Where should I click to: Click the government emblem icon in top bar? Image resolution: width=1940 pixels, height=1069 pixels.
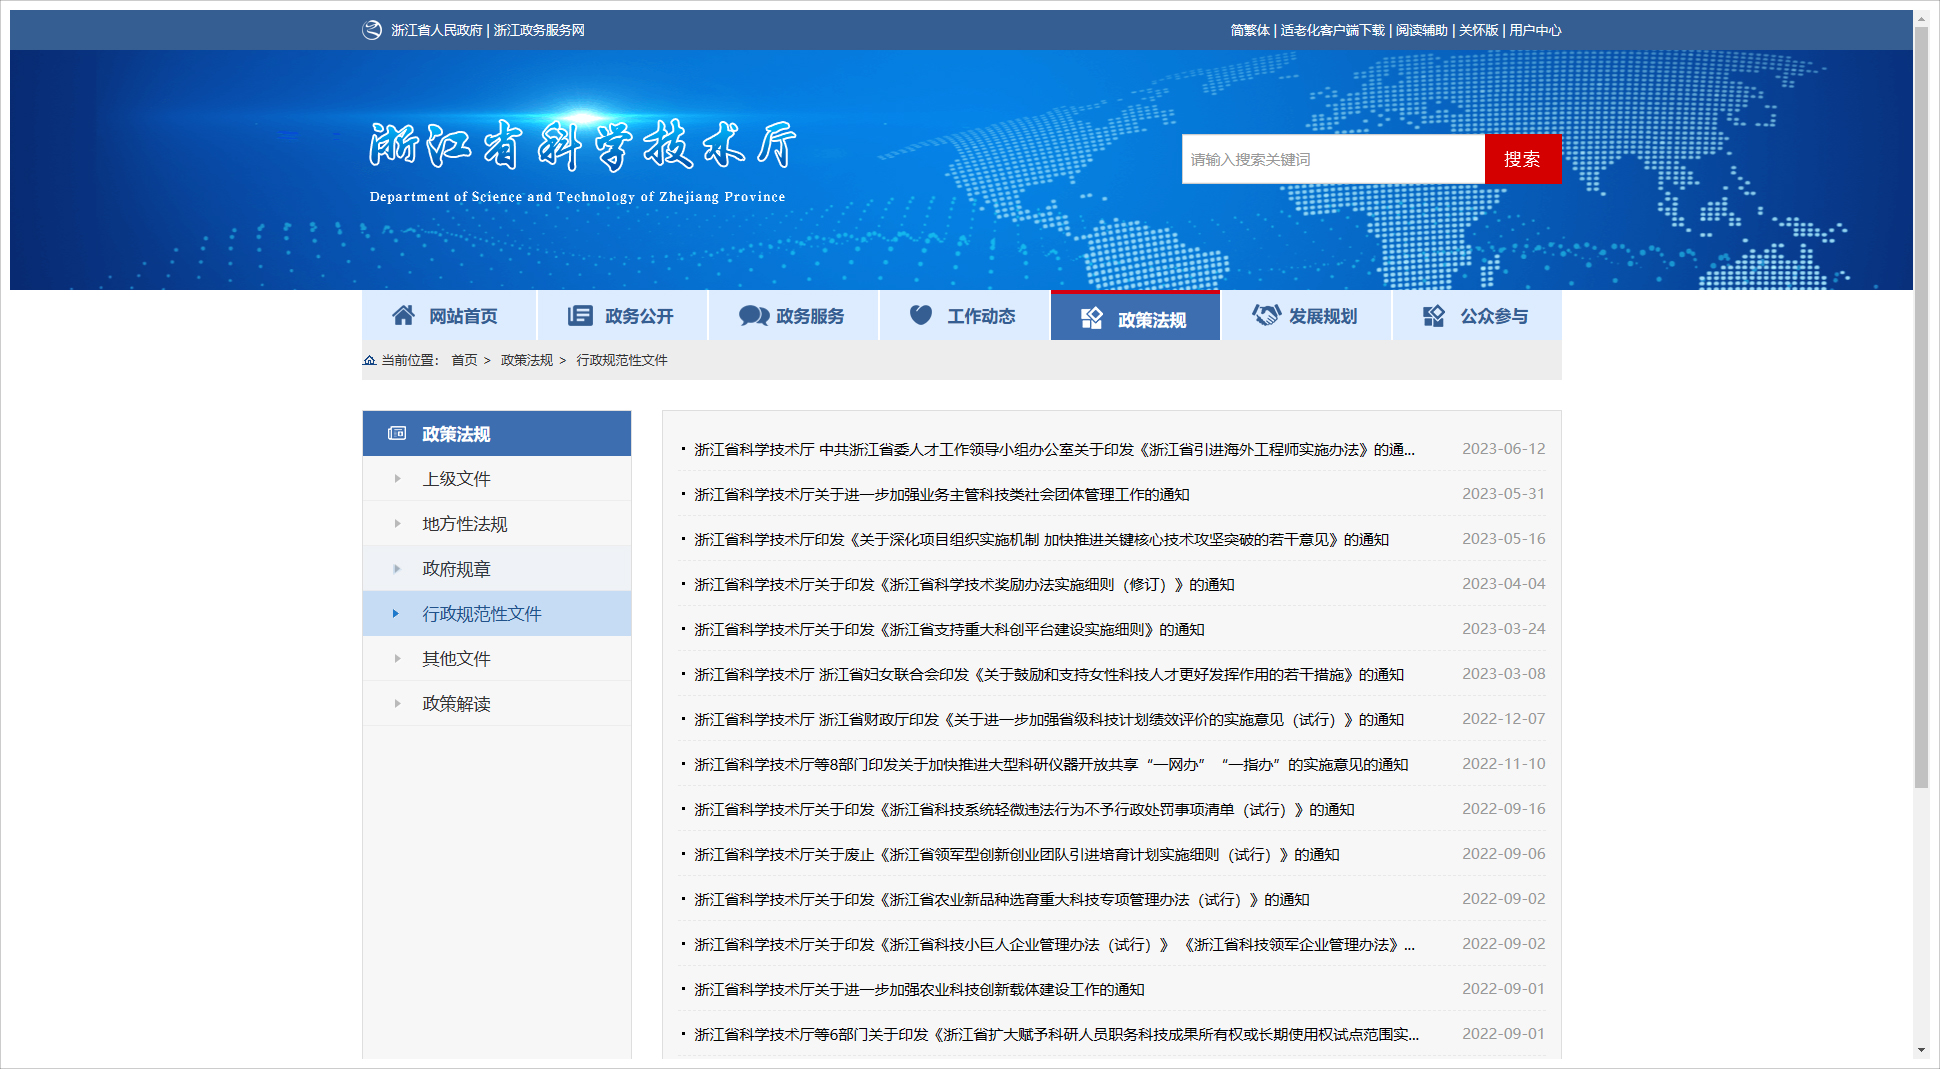(x=372, y=30)
